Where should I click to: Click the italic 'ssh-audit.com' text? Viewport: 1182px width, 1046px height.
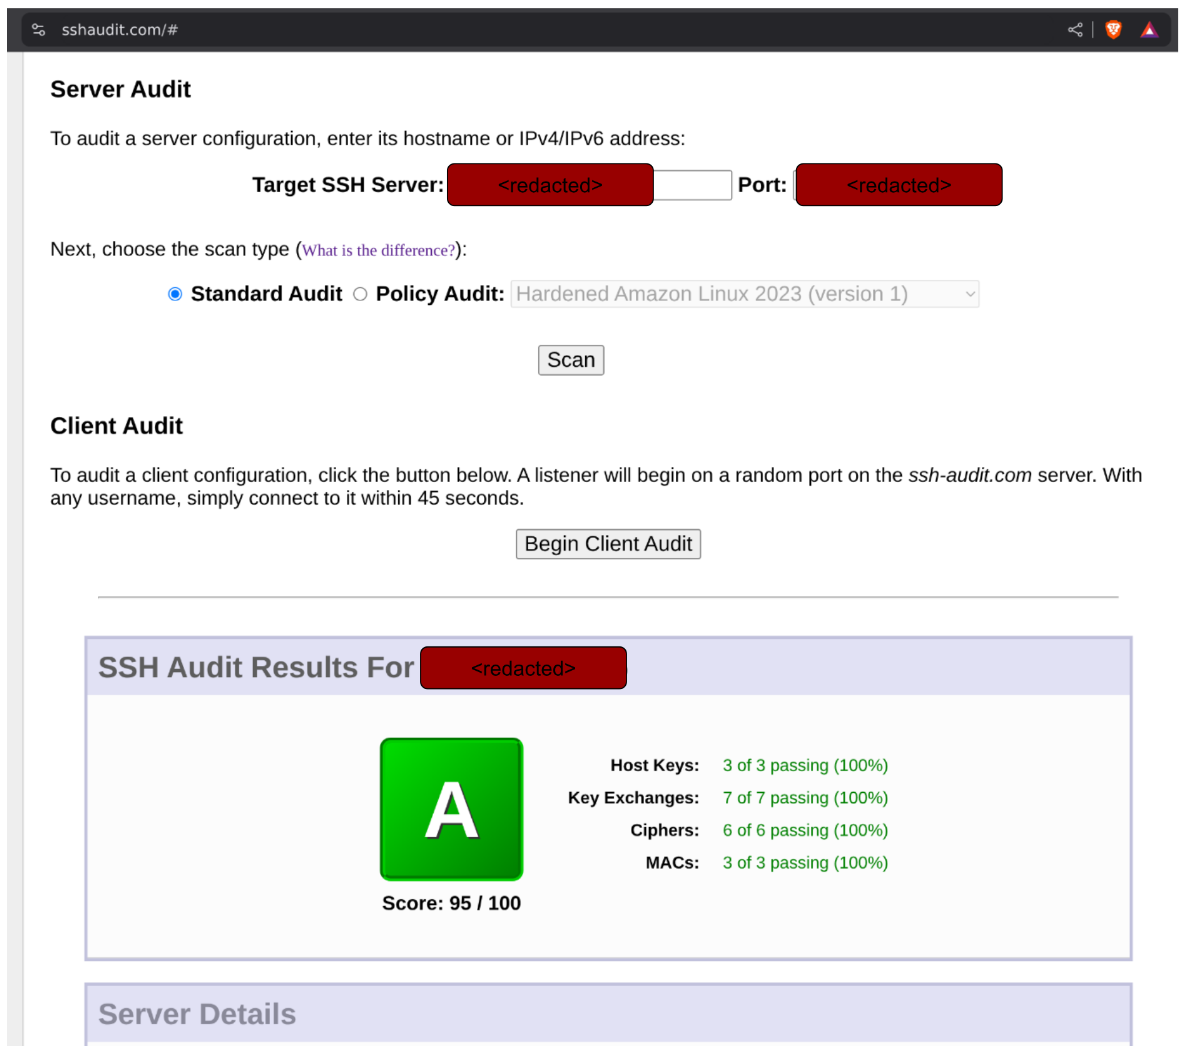[969, 476]
